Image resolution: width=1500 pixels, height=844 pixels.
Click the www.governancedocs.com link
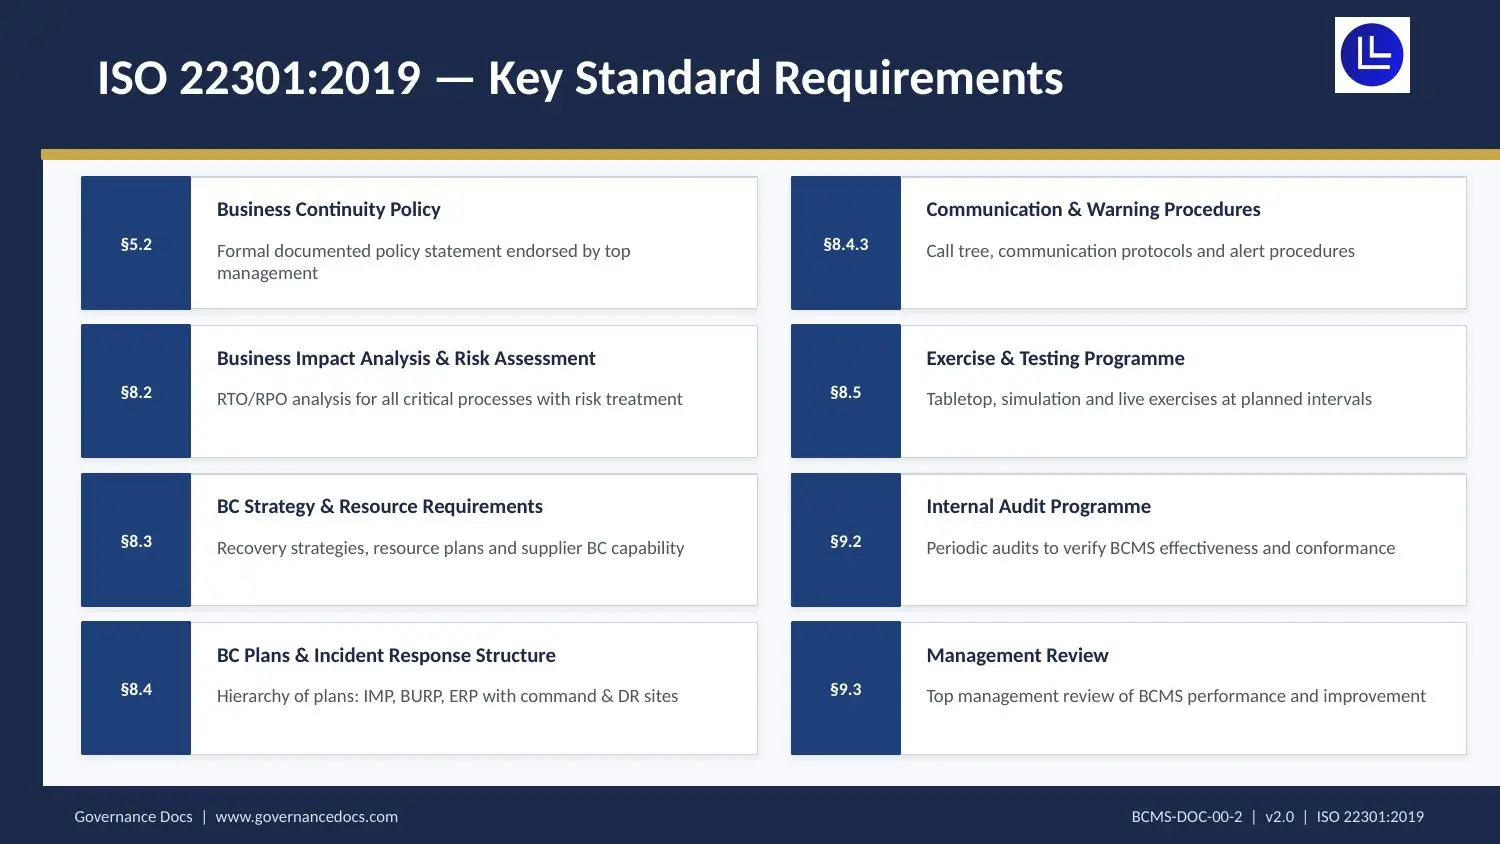pyautogui.click(x=306, y=816)
